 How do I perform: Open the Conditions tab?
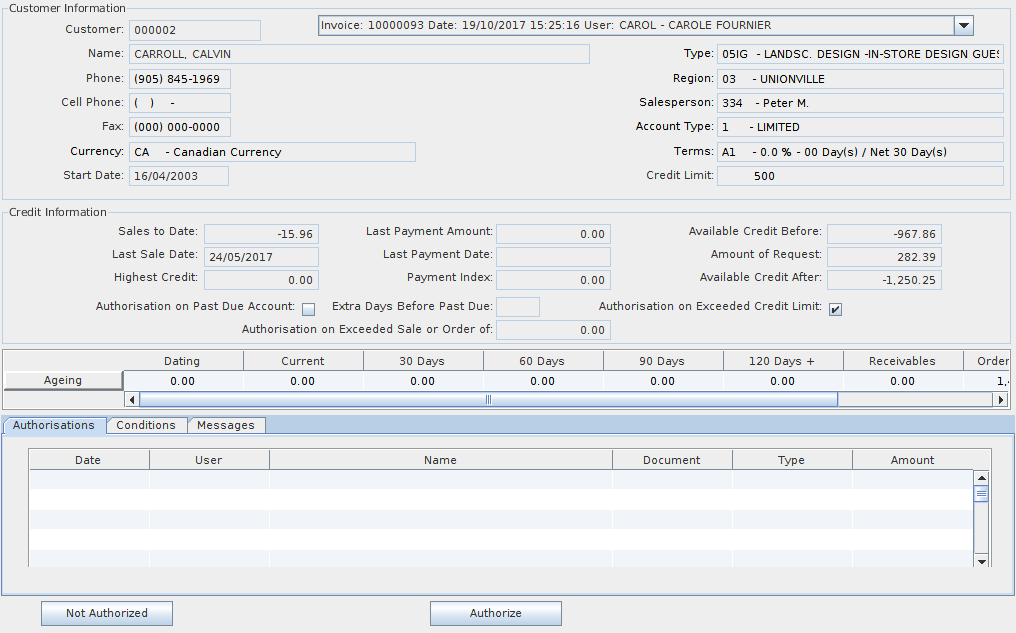coord(146,426)
